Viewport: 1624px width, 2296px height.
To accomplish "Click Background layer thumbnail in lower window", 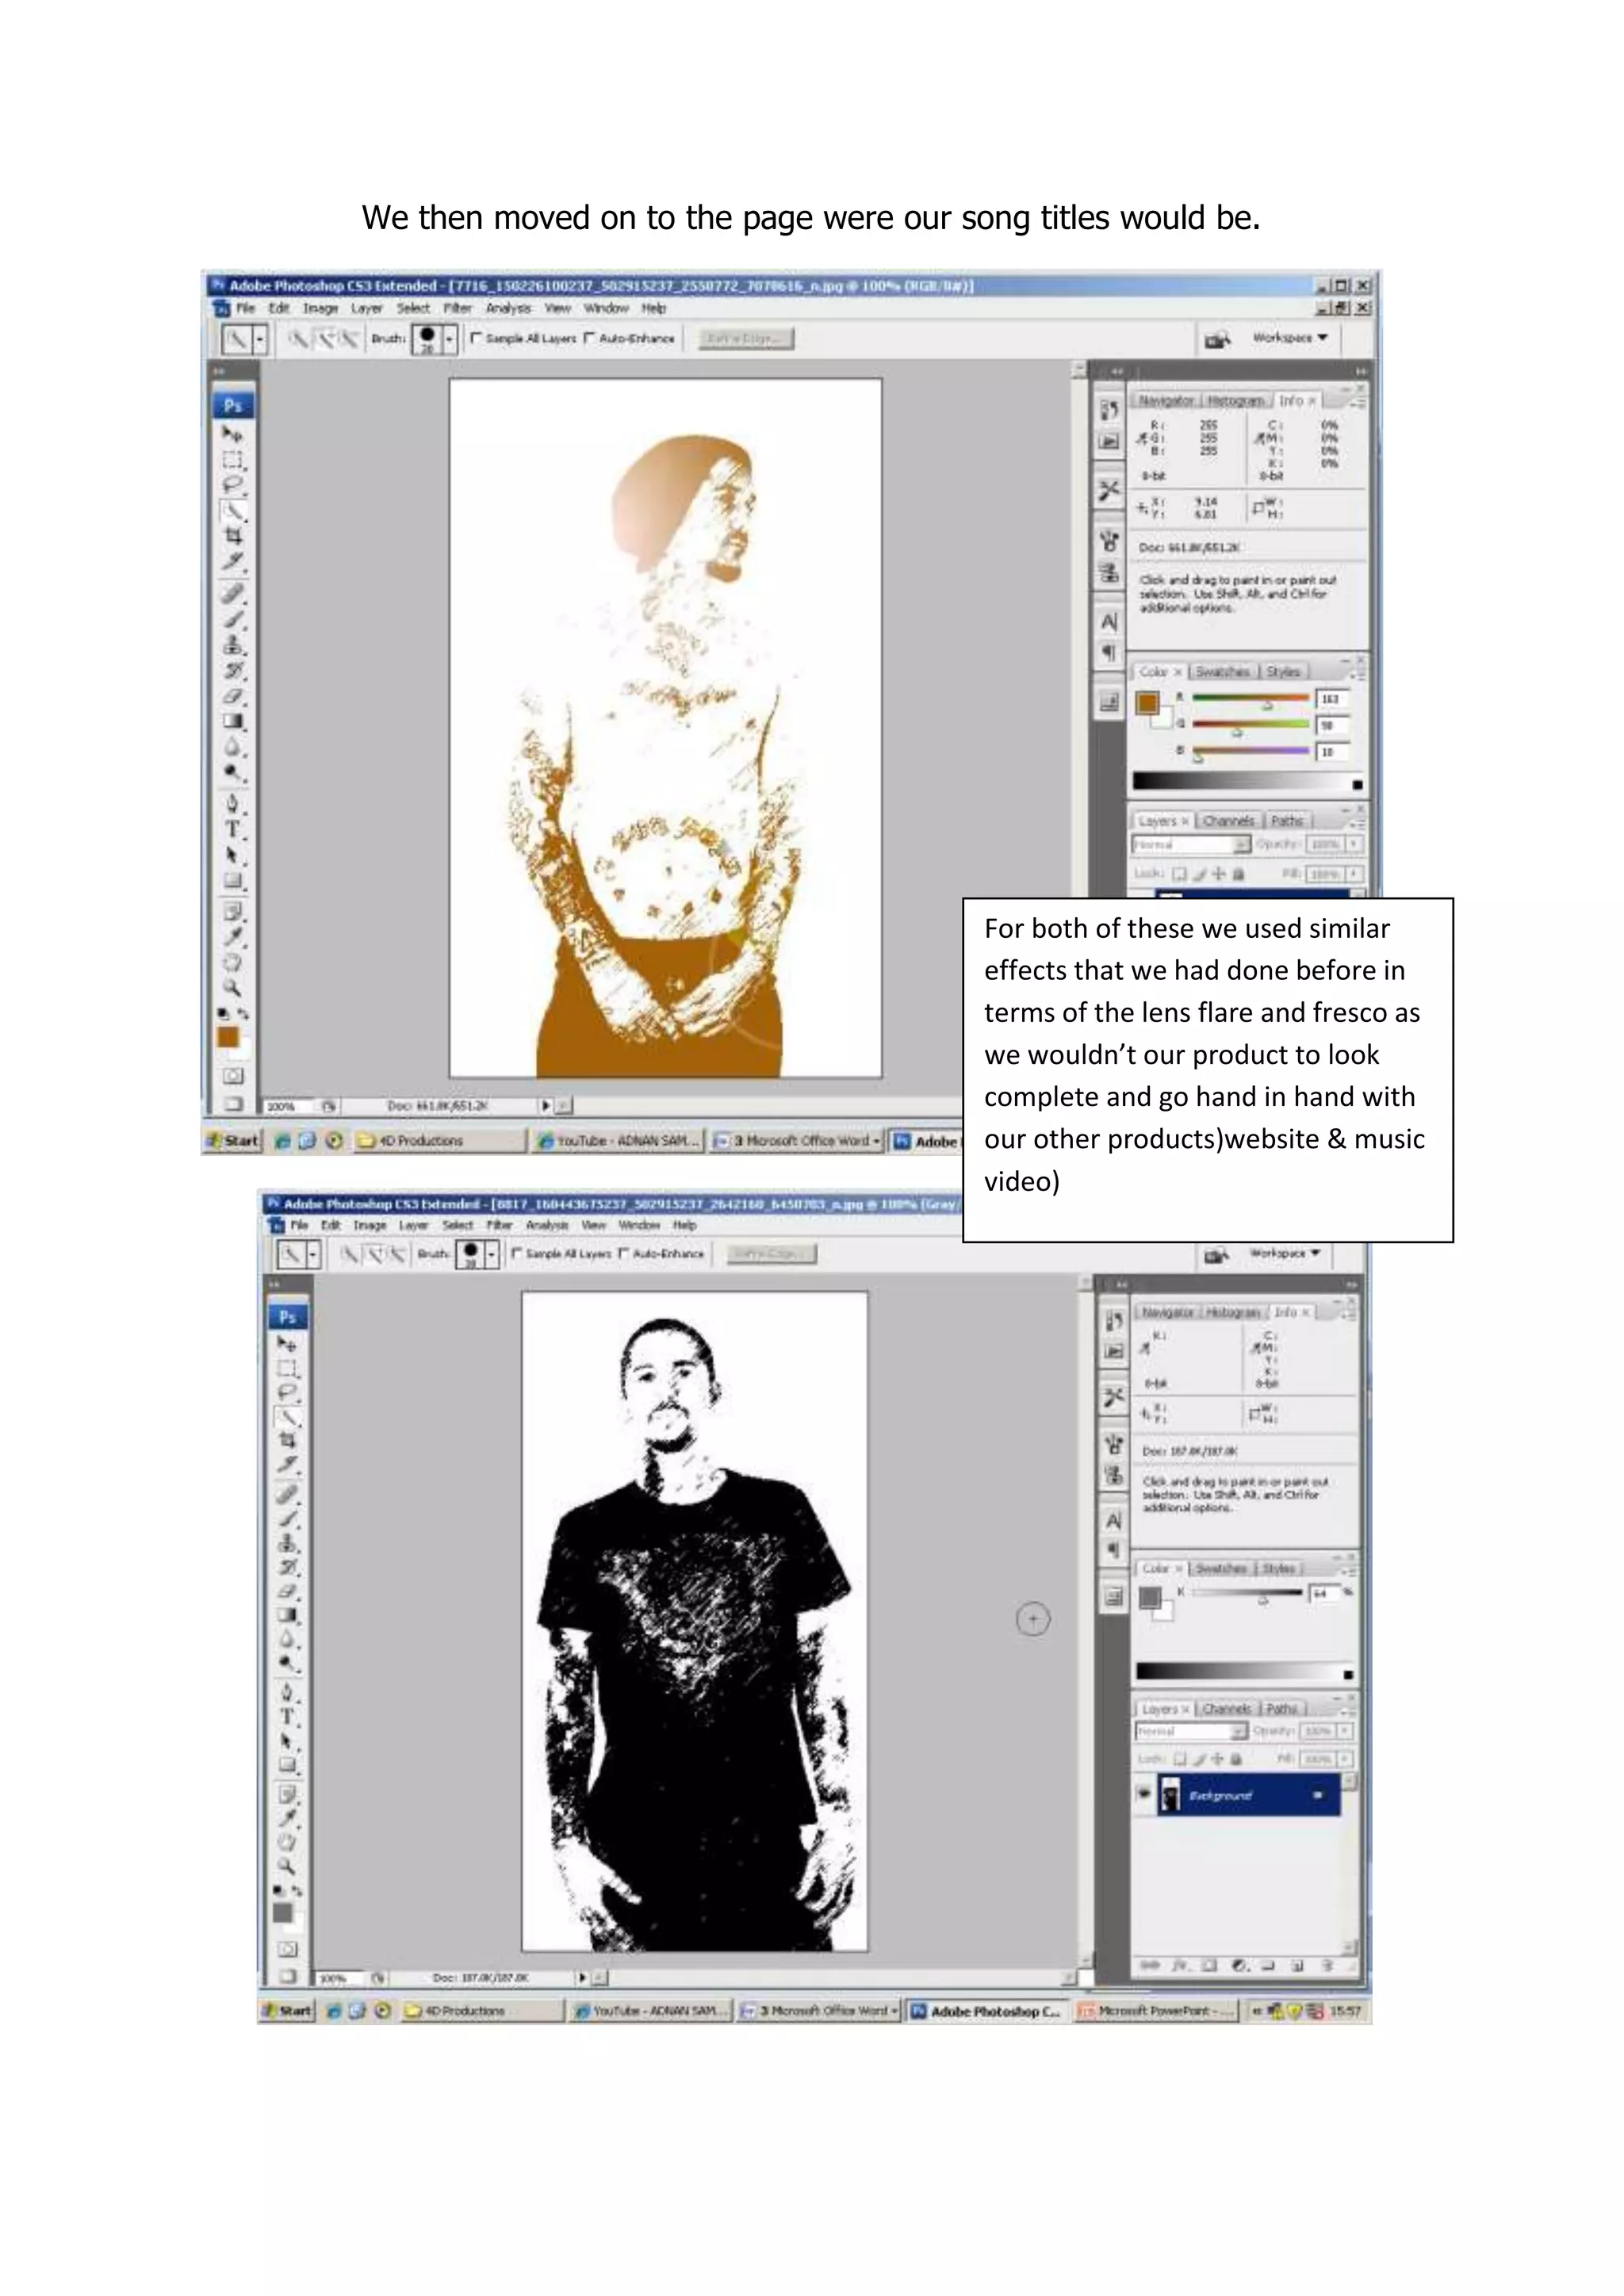I will pos(1170,1795).
